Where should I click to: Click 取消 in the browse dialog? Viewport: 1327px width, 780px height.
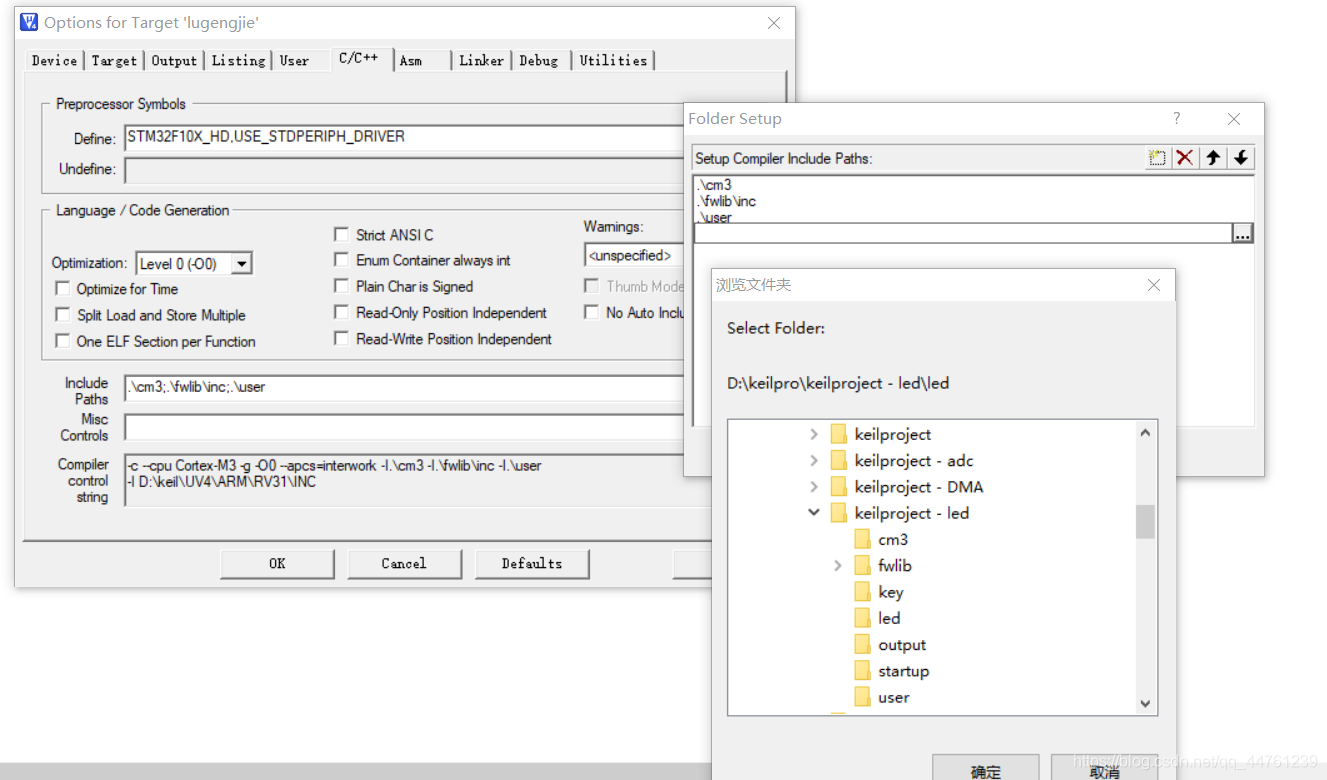pos(1105,768)
